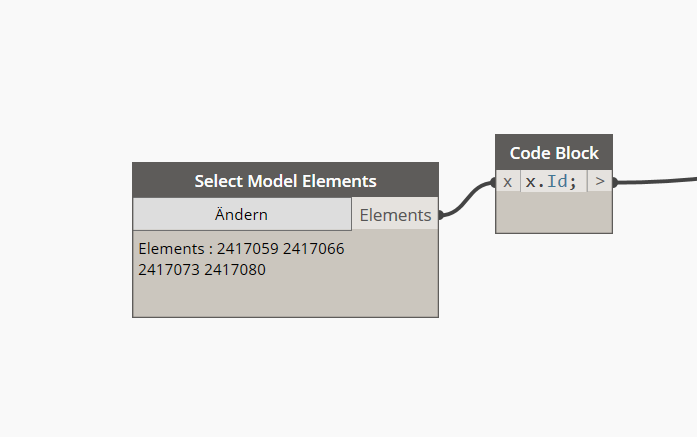This screenshot has height=437, width=697.
Task: Select the Code Block node header
Action: (554, 153)
